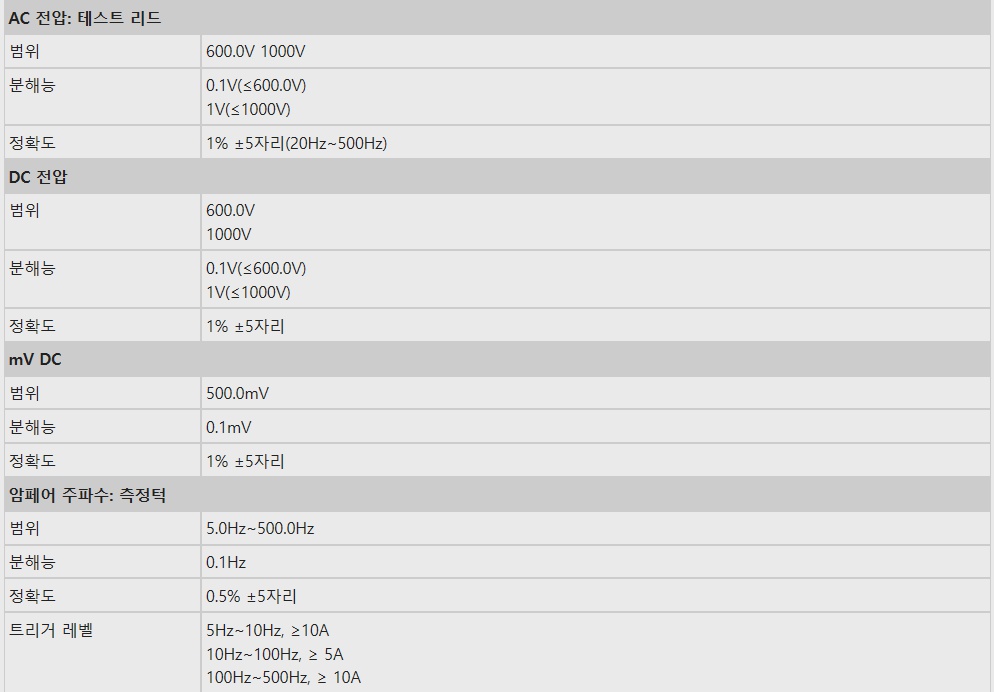Click the '100Hz~500Hz, ≥ 10A' trigger level line
This screenshot has width=994, height=692.
283,678
